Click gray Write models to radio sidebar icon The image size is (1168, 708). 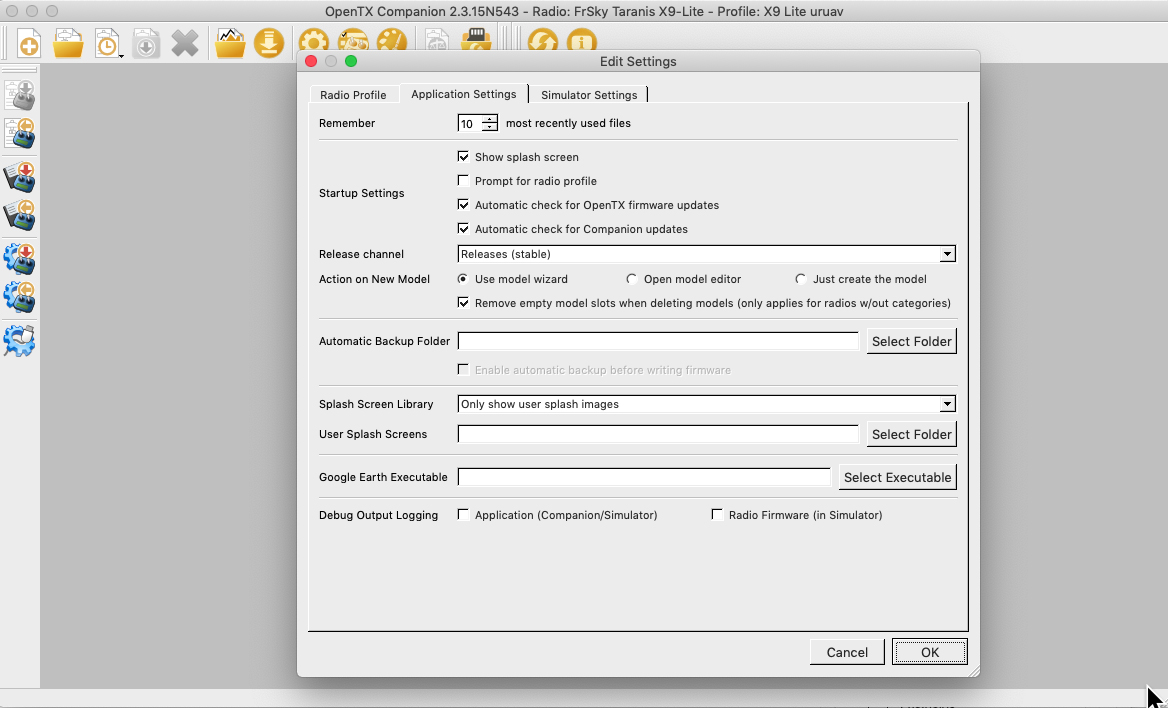(19, 95)
